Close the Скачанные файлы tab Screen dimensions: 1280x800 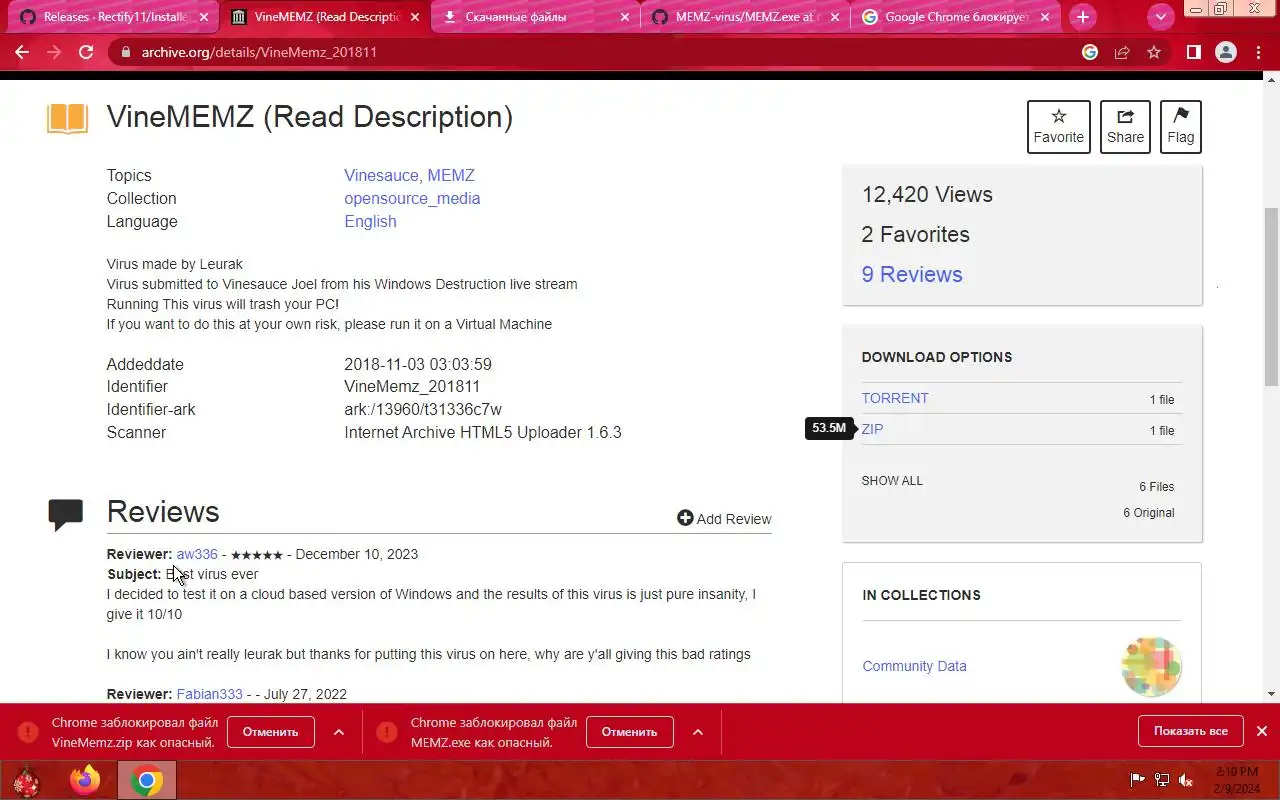tap(625, 17)
